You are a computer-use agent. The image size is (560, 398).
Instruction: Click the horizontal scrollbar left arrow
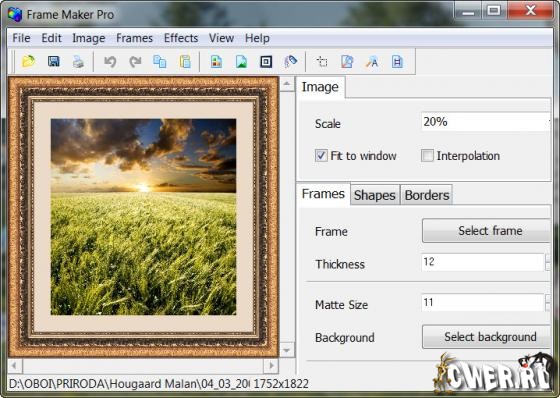coord(15,365)
